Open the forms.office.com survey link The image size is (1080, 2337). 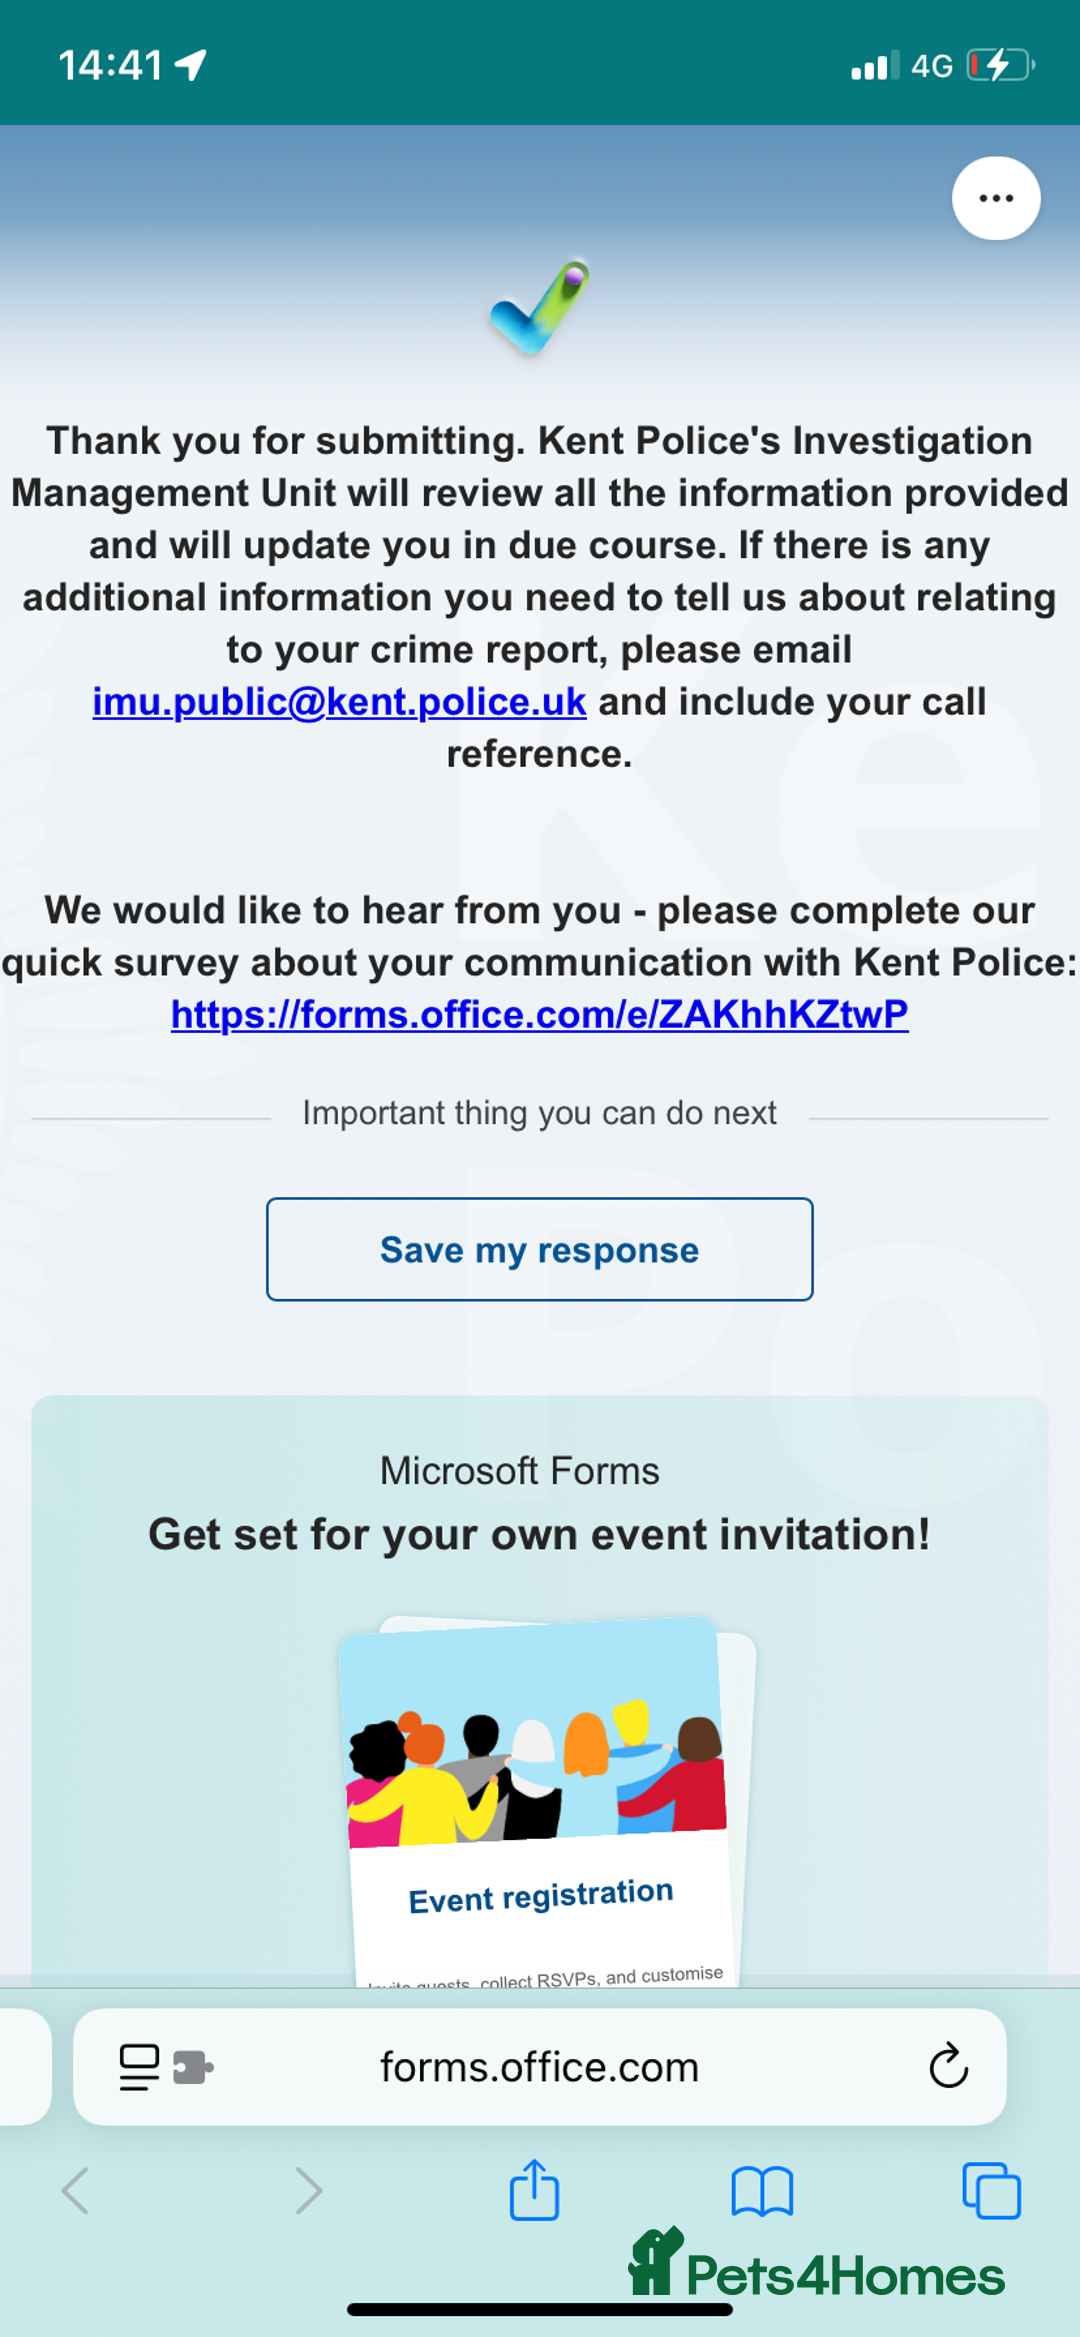tap(539, 1015)
